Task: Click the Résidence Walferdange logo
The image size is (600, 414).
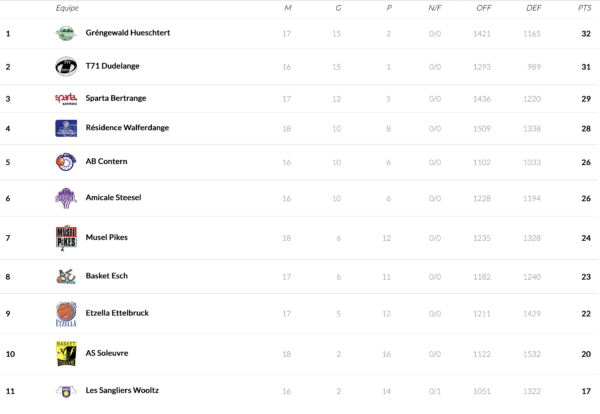Action: [66, 128]
